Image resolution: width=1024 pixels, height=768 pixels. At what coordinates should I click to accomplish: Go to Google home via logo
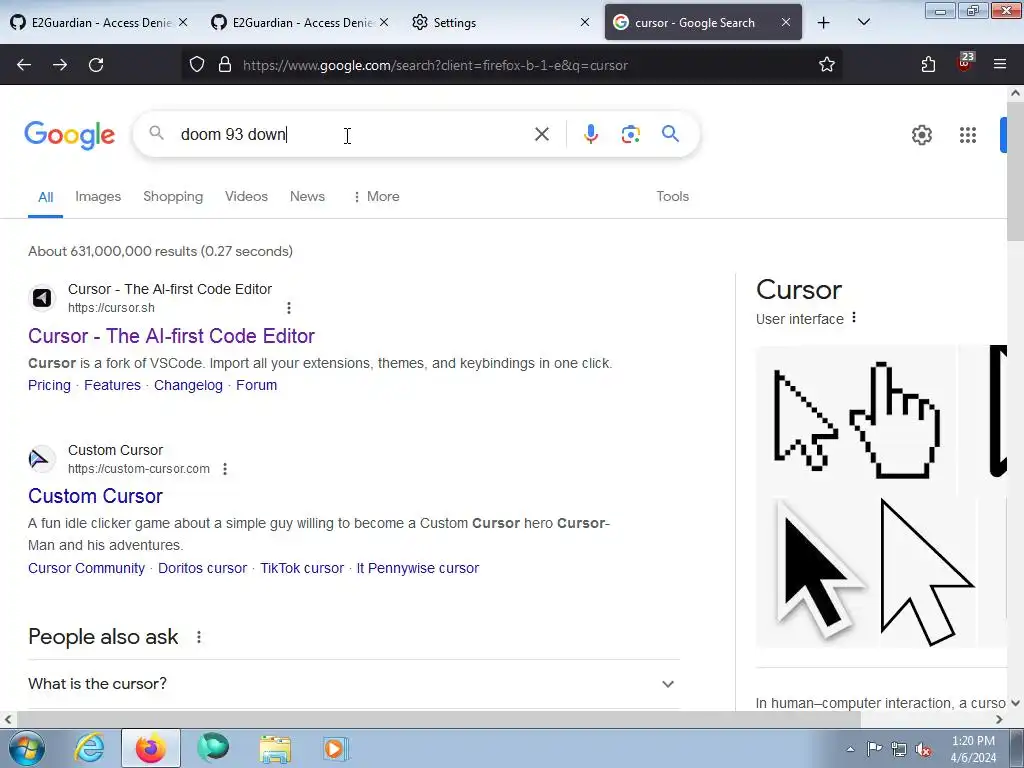pos(69,135)
